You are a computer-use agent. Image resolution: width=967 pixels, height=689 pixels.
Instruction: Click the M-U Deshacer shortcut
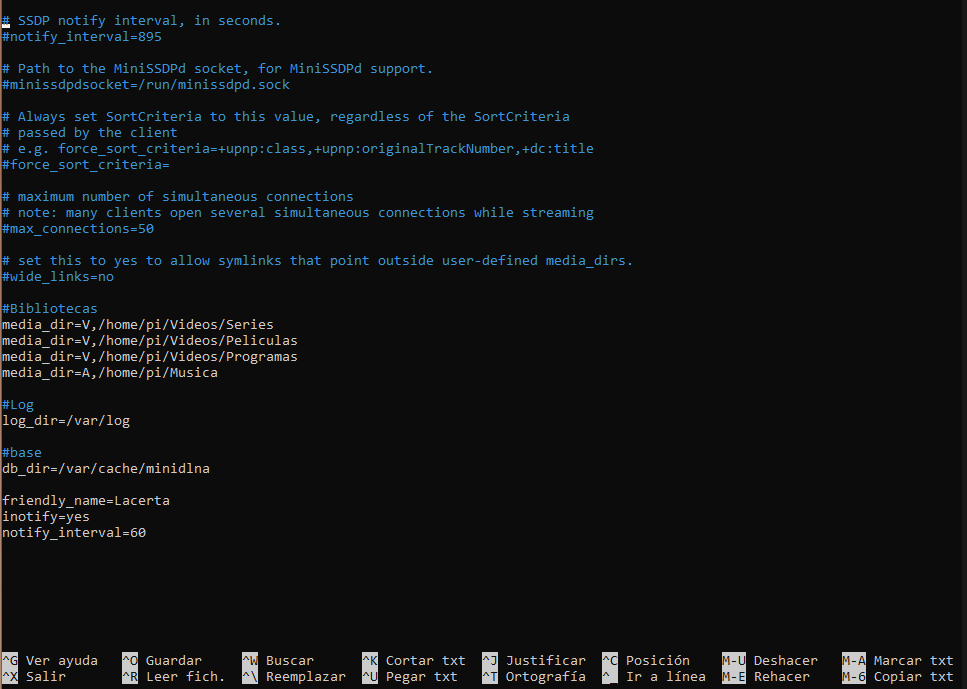click(770, 661)
